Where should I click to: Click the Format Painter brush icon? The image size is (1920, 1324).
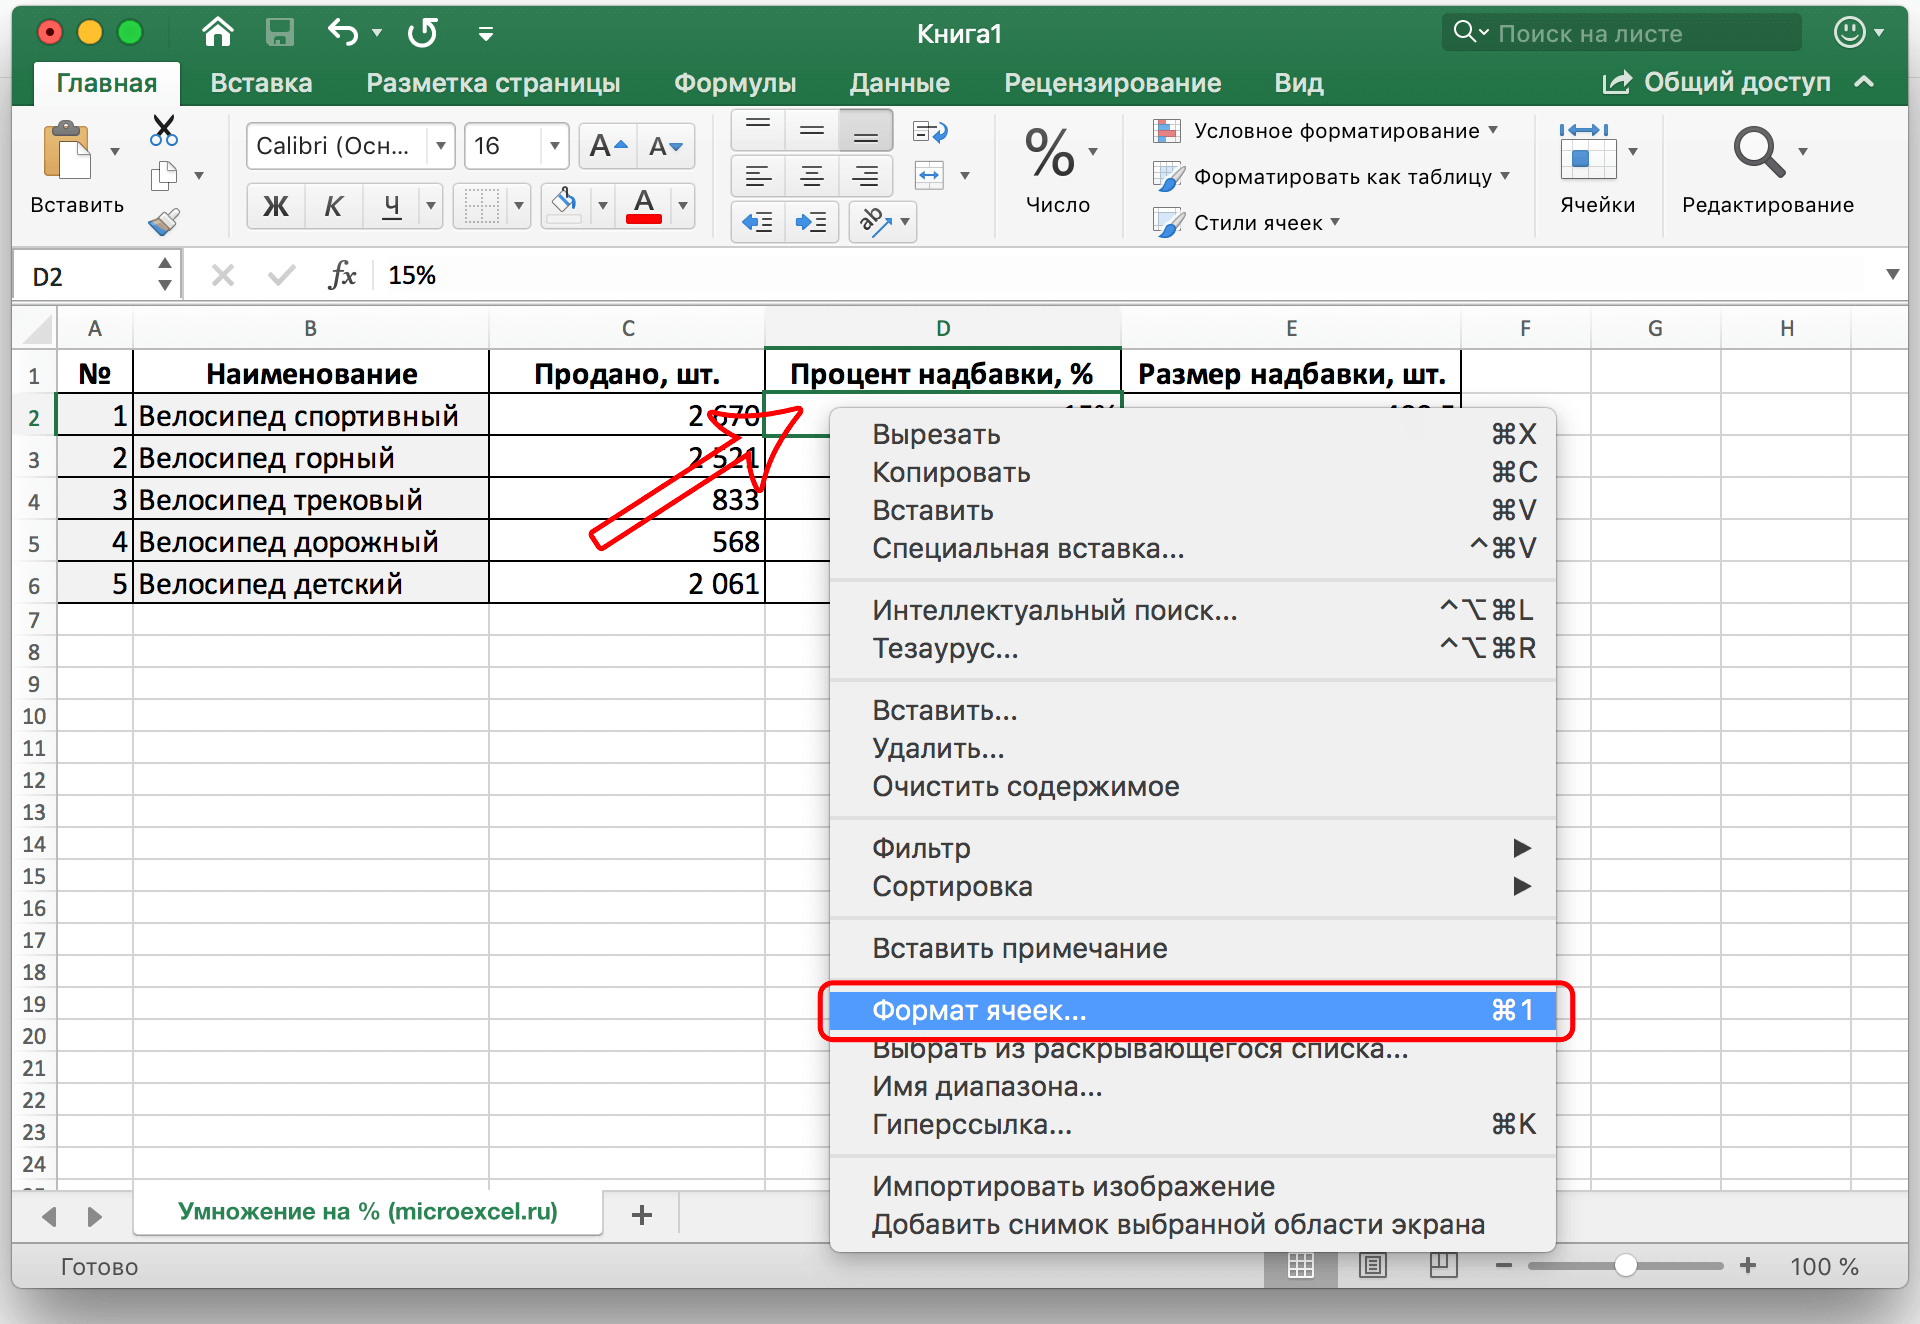[x=163, y=221]
